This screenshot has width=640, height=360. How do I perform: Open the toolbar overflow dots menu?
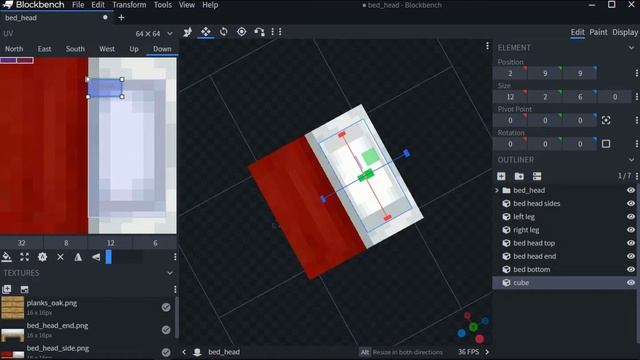point(277,32)
